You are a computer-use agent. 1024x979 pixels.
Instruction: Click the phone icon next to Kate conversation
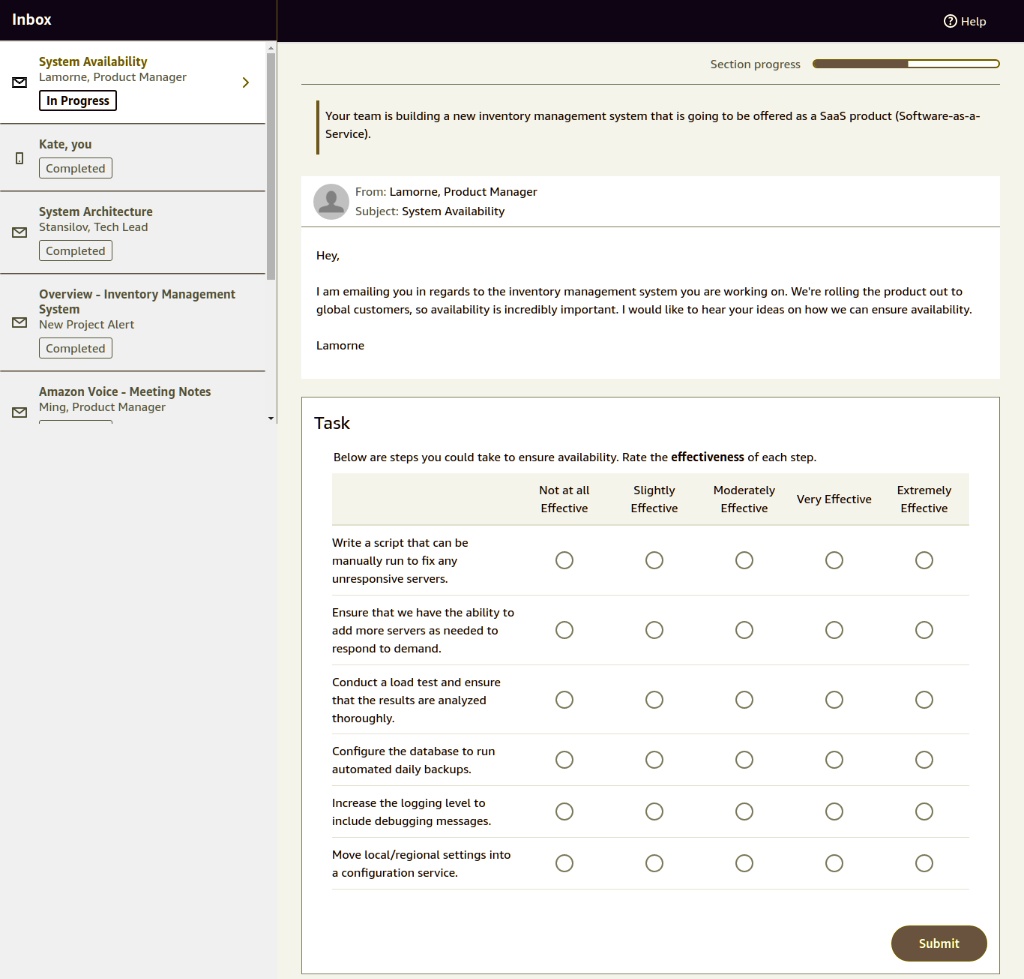(17, 157)
